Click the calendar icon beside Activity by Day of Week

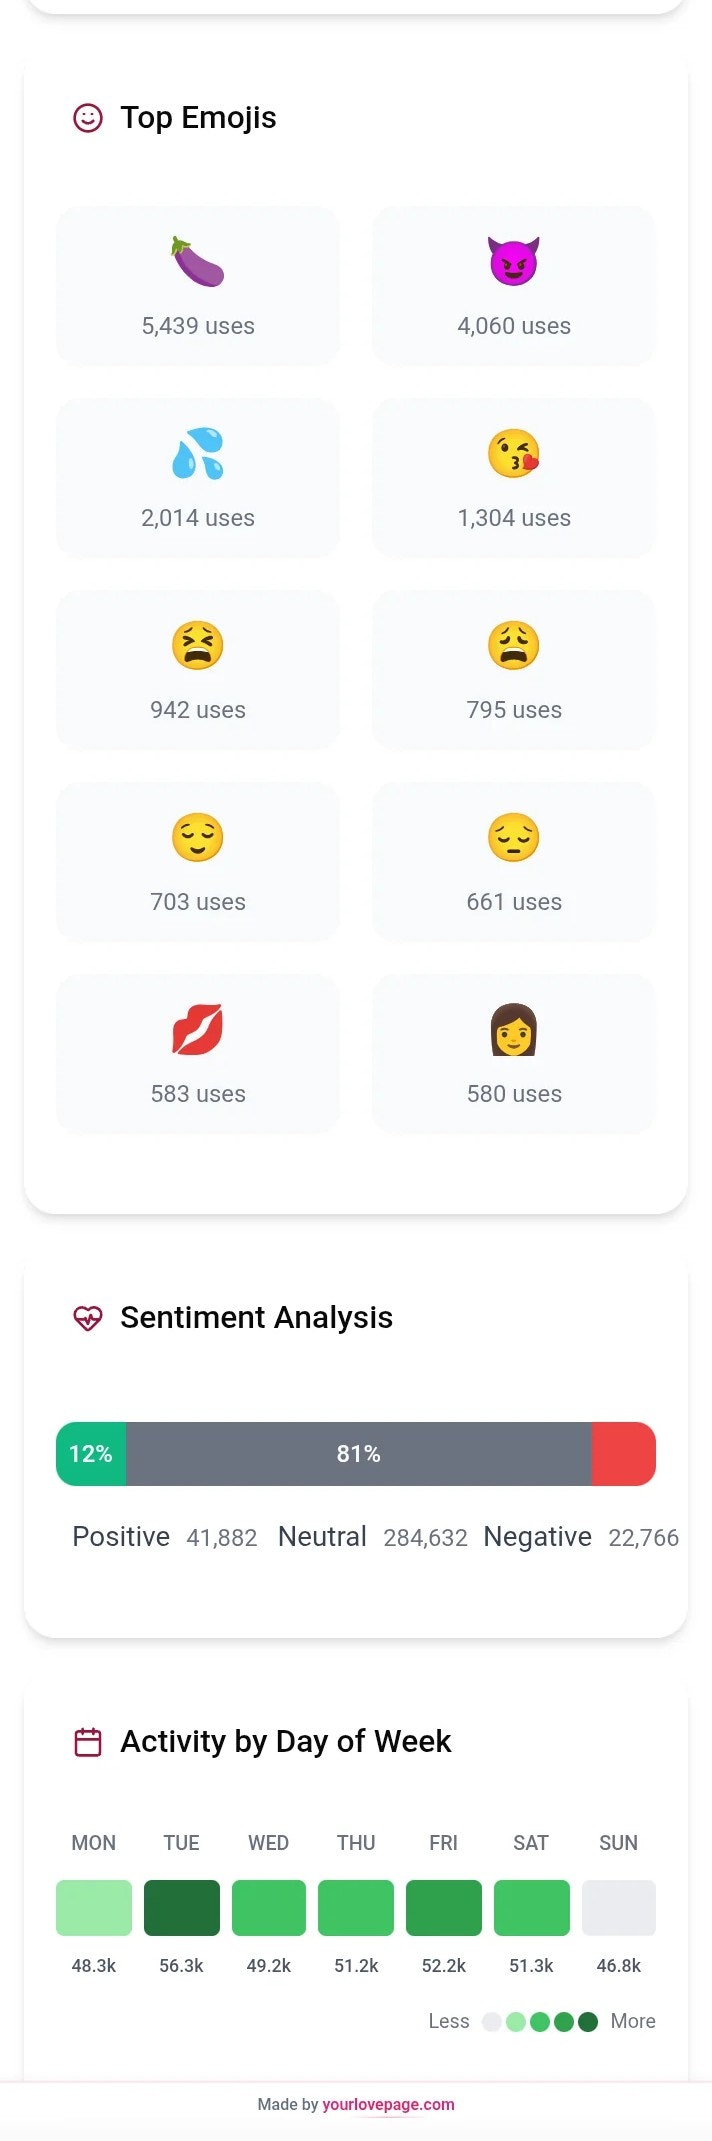coord(88,1740)
